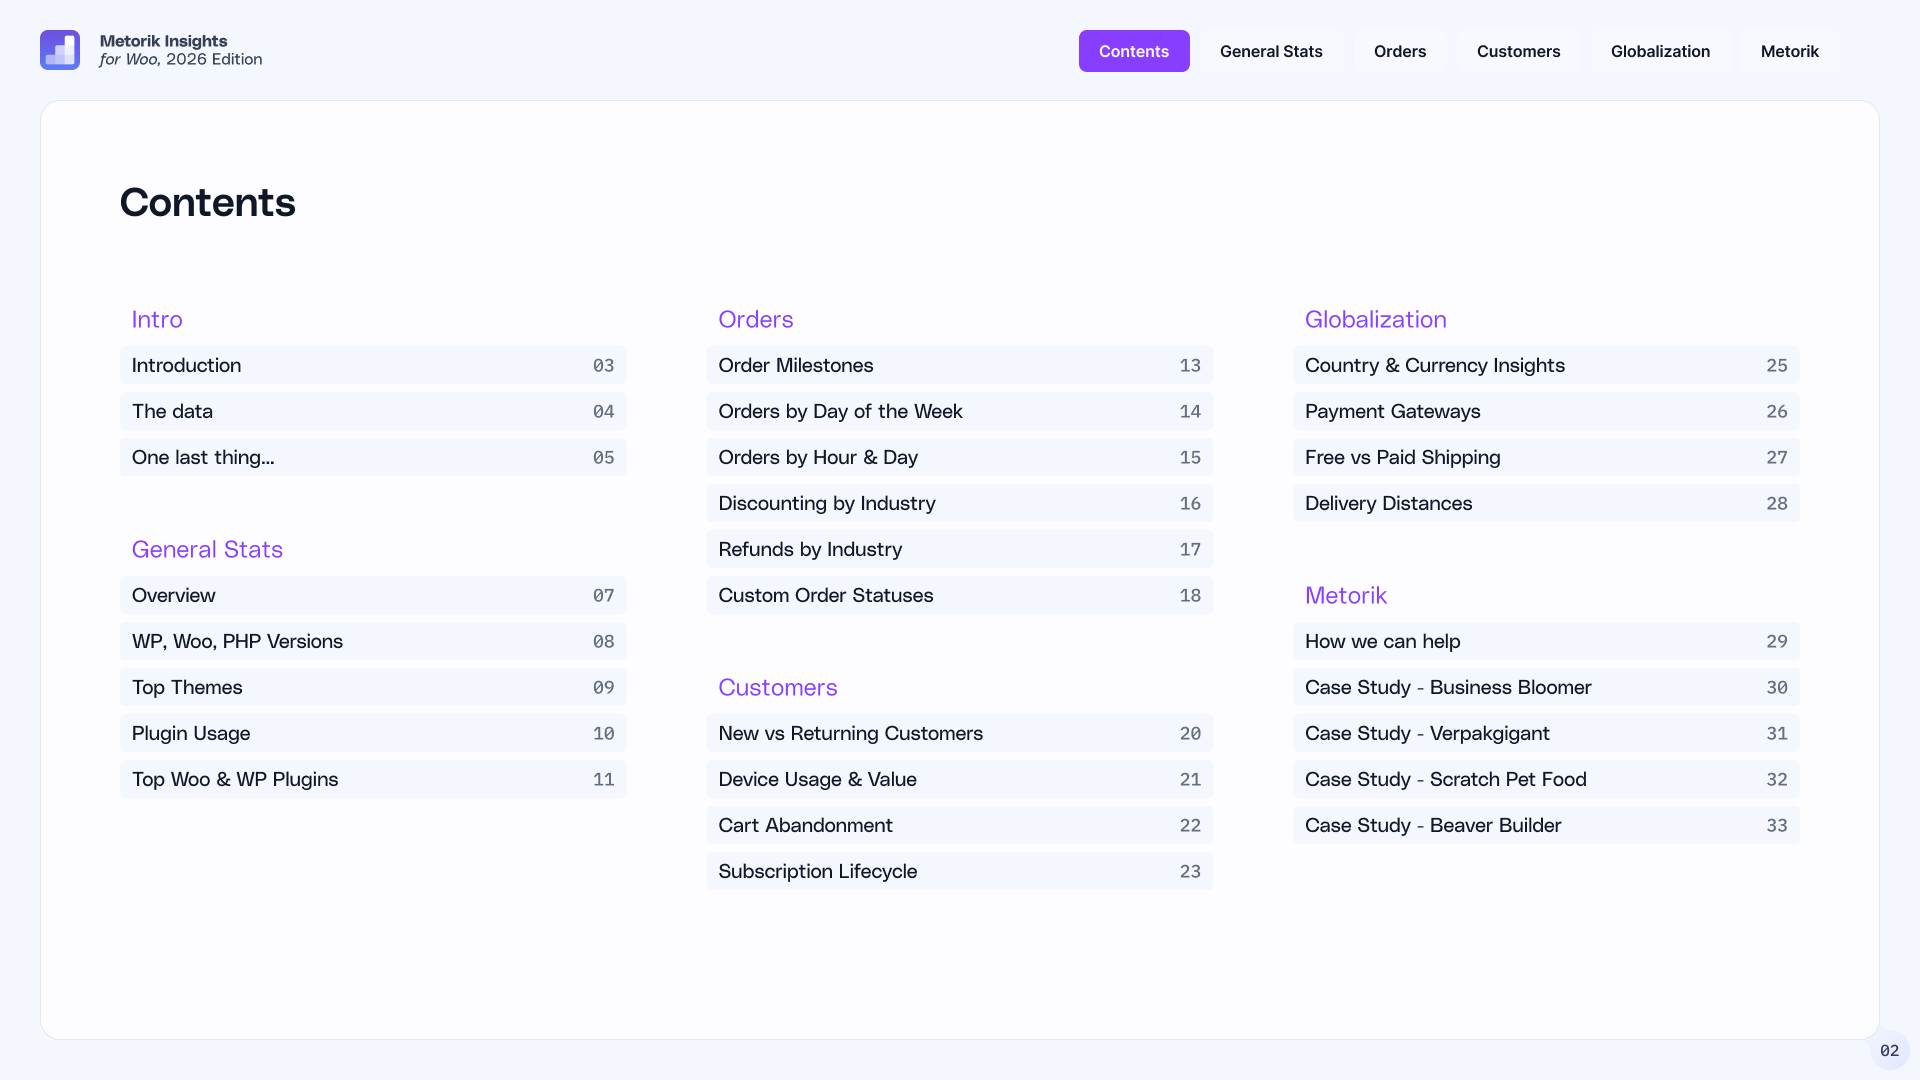Image resolution: width=1920 pixels, height=1080 pixels.
Task: Click the page number badge showing 02
Action: point(1889,1051)
